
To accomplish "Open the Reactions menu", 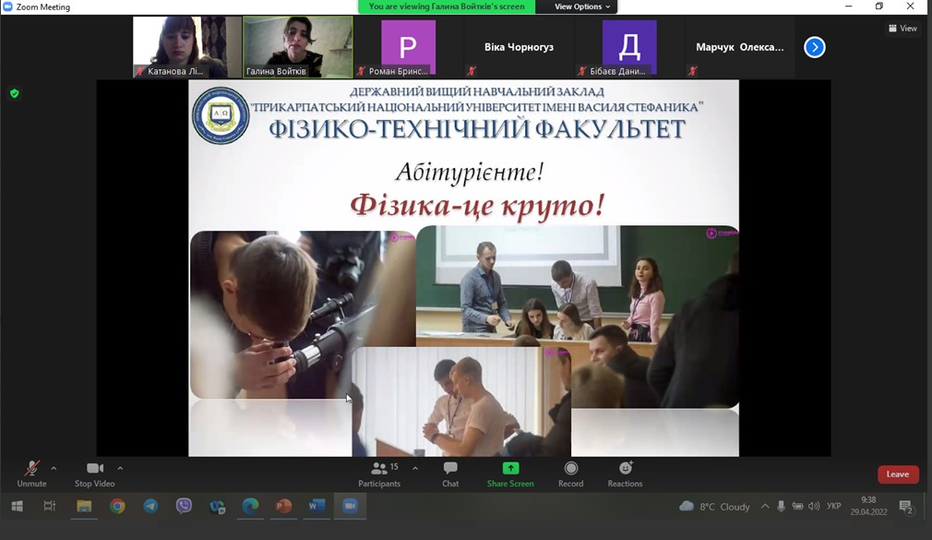I will pos(625,473).
